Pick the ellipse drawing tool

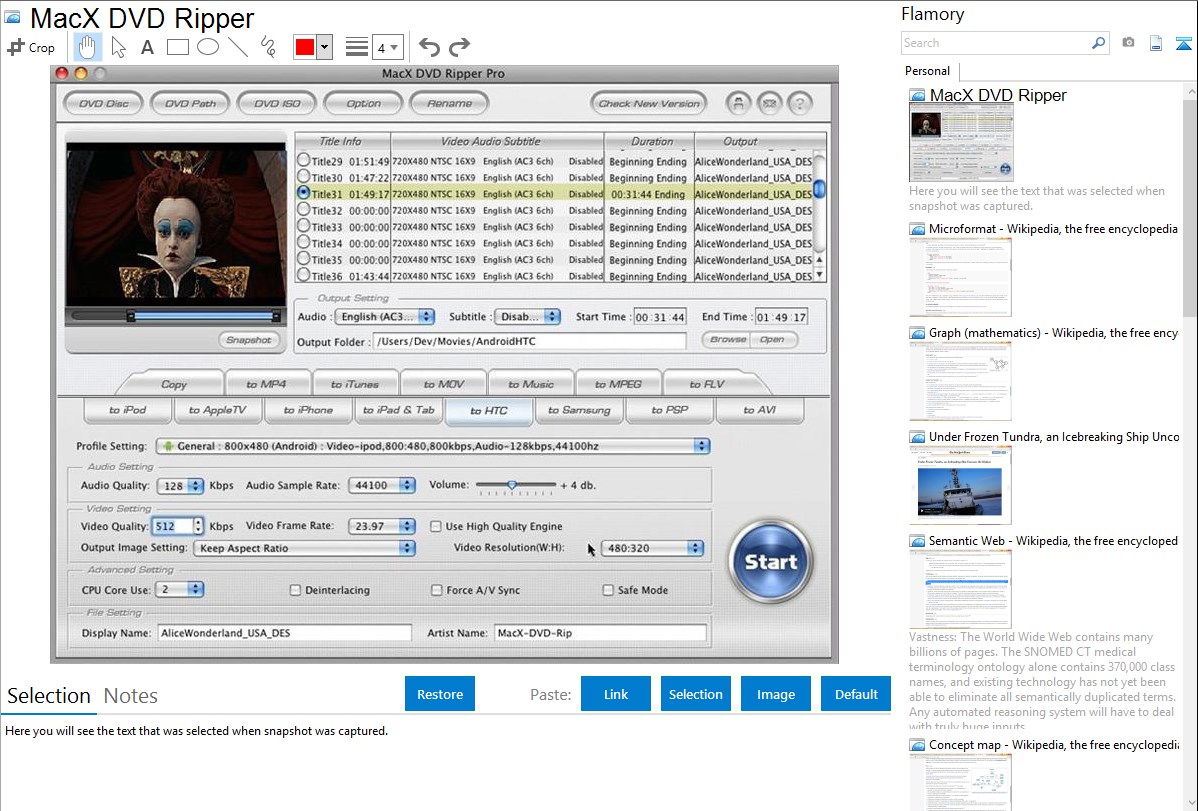click(x=208, y=47)
